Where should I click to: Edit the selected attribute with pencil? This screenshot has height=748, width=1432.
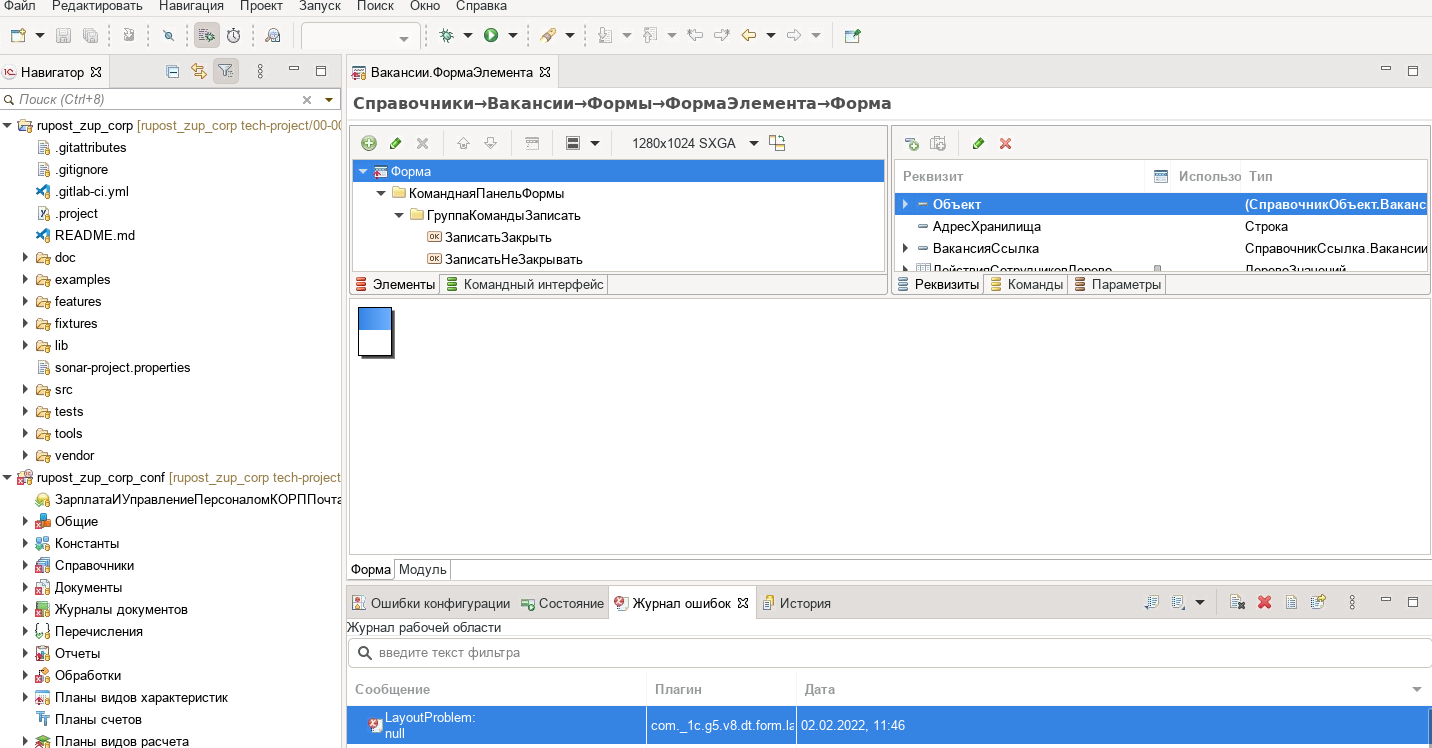[978, 143]
